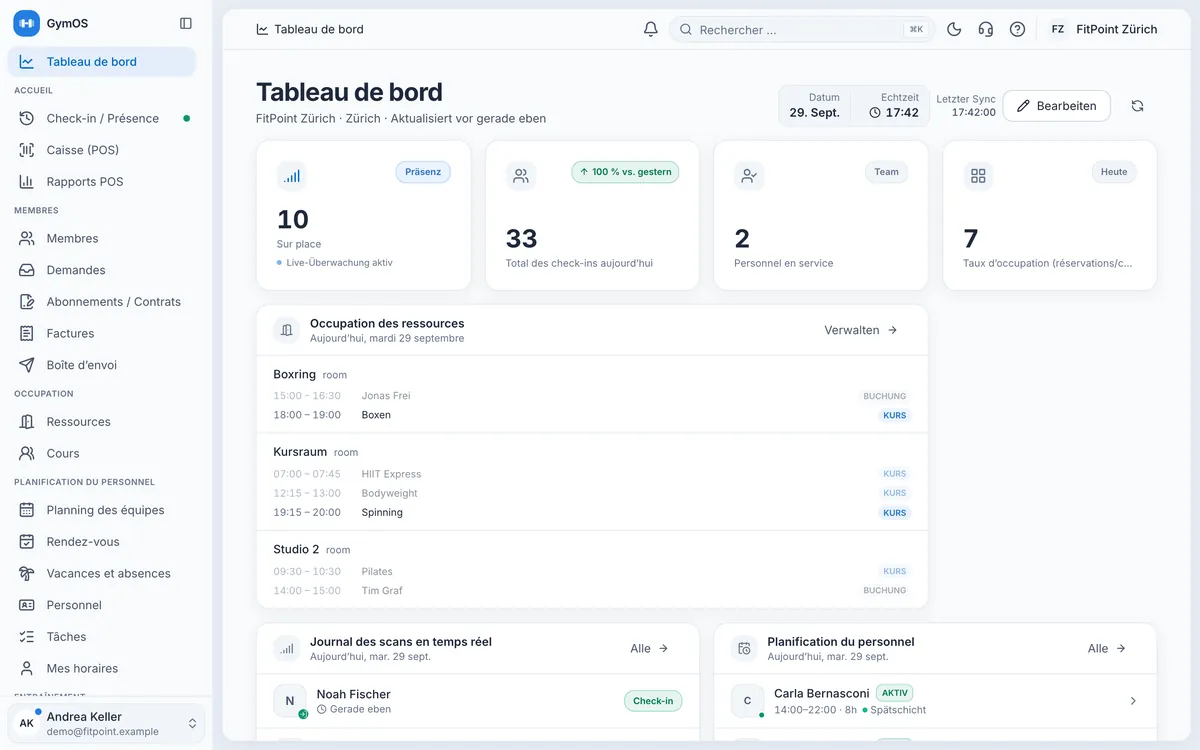Open Demandes inbox
This screenshot has height=750, width=1200.
coord(102,270)
